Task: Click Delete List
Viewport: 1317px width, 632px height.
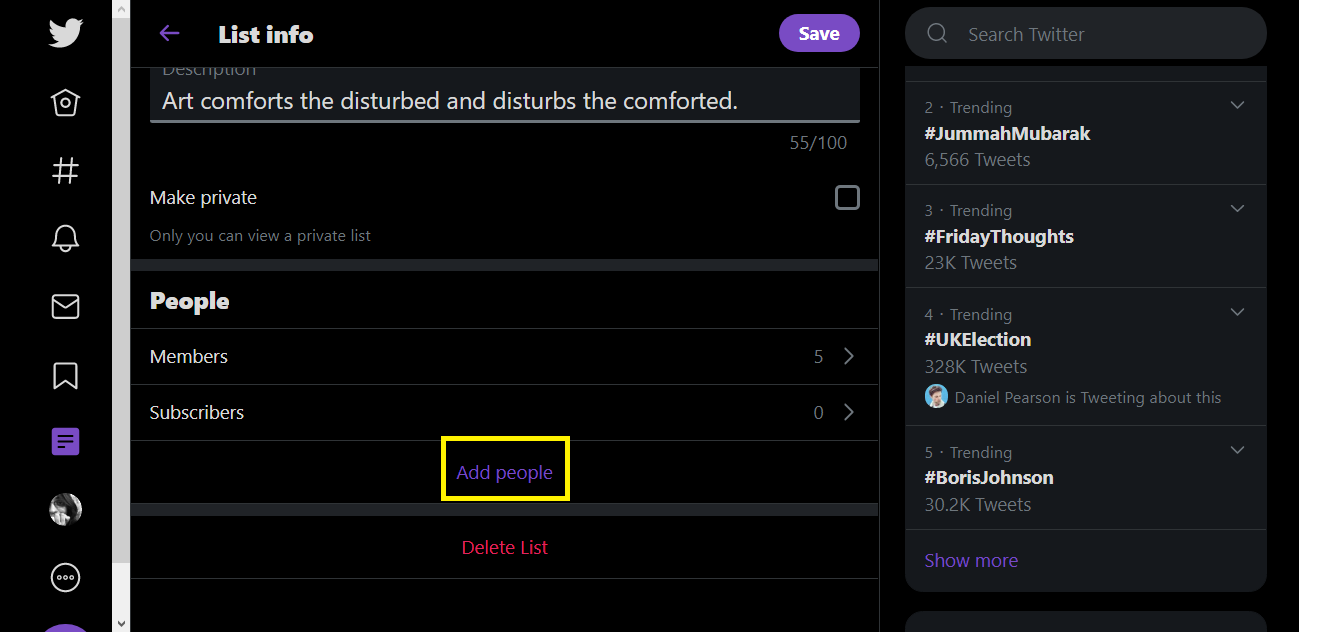Action: (504, 547)
